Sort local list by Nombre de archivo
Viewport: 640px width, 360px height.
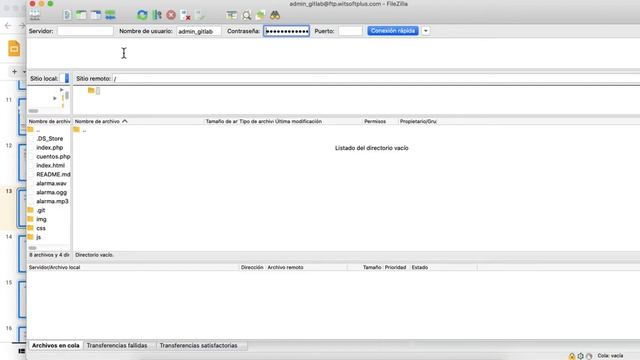coord(49,121)
